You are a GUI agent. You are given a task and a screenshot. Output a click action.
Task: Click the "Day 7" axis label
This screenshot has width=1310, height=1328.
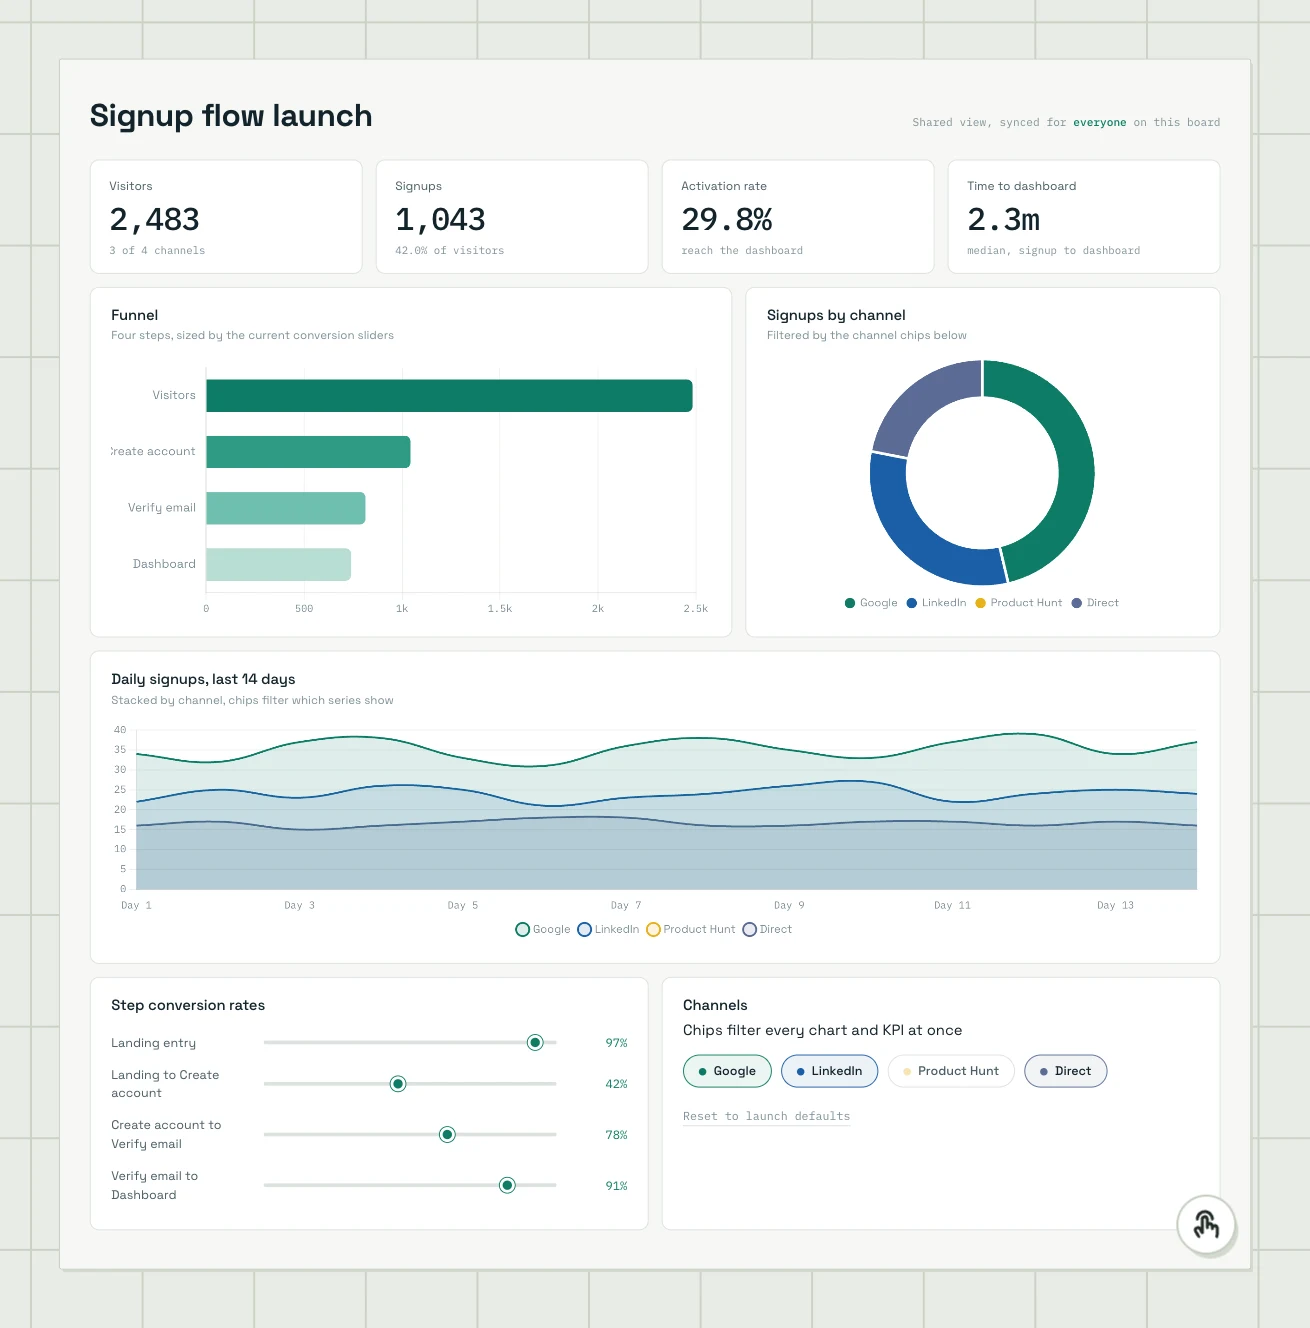click(626, 905)
